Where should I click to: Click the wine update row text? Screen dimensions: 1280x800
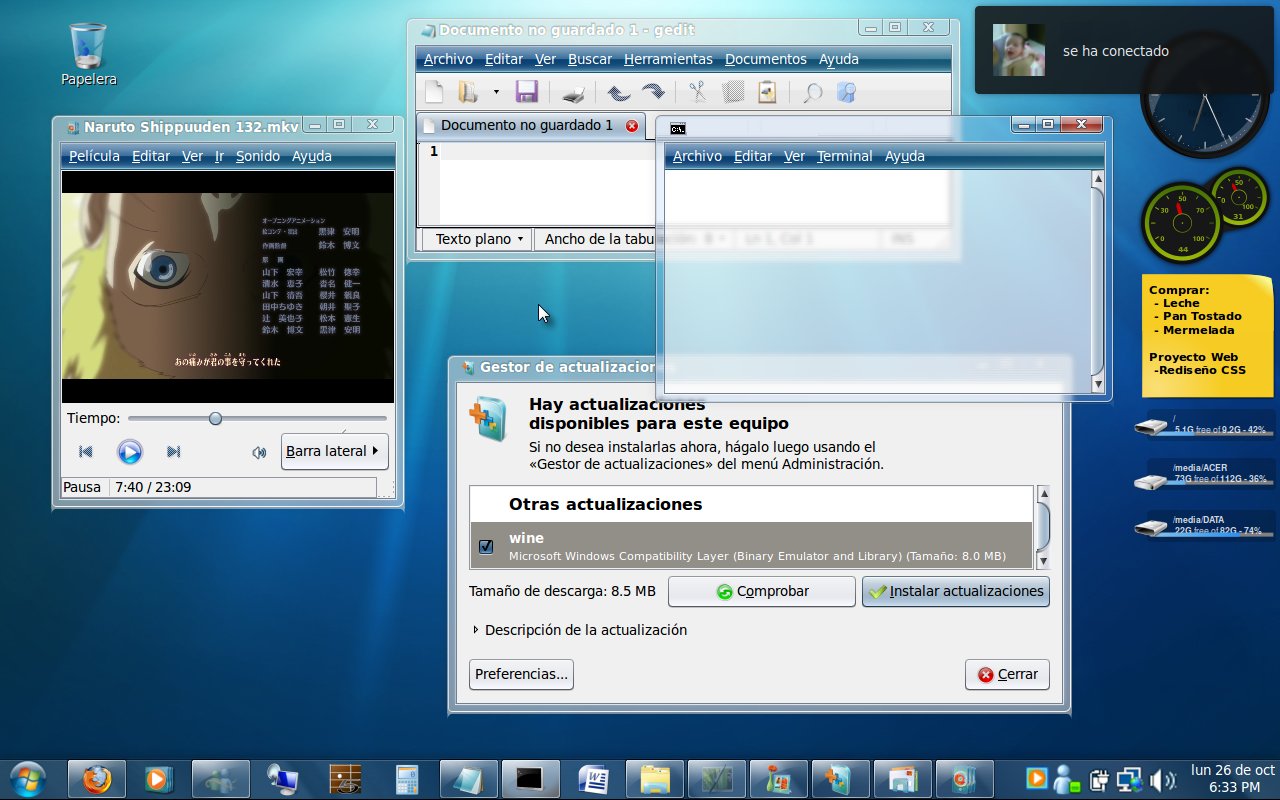(x=757, y=546)
